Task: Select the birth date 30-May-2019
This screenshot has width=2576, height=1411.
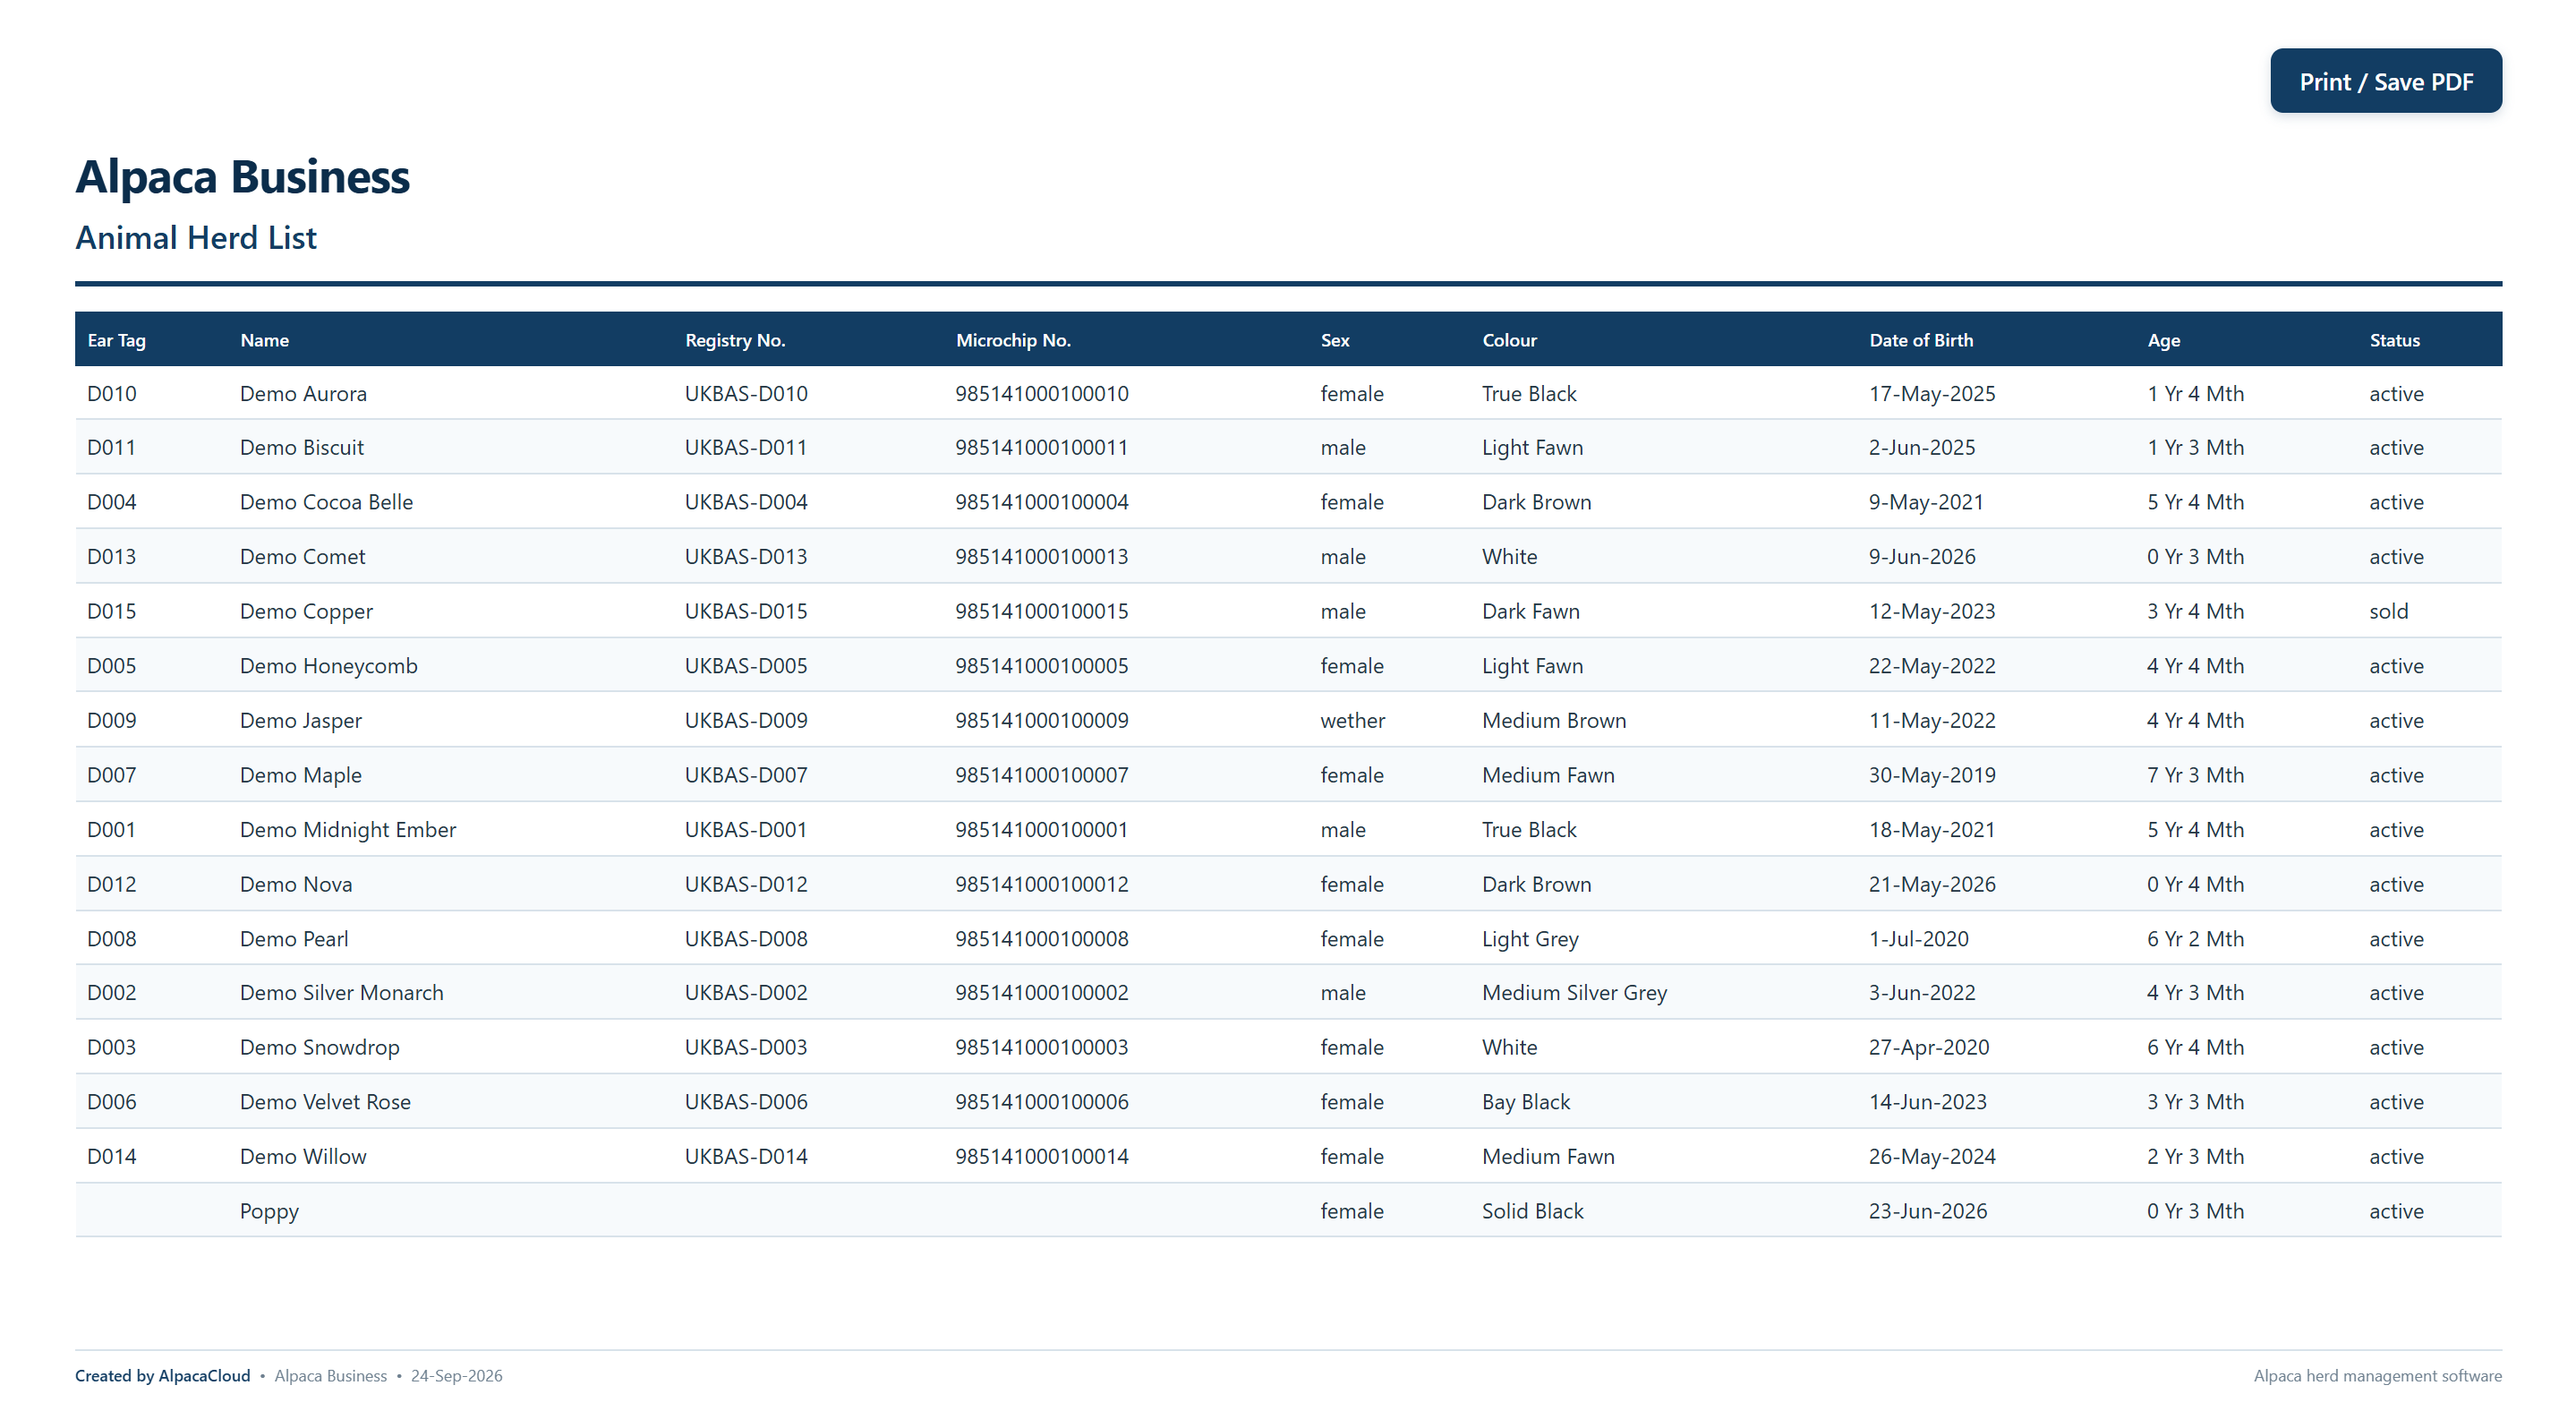Action: click(x=1931, y=775)
